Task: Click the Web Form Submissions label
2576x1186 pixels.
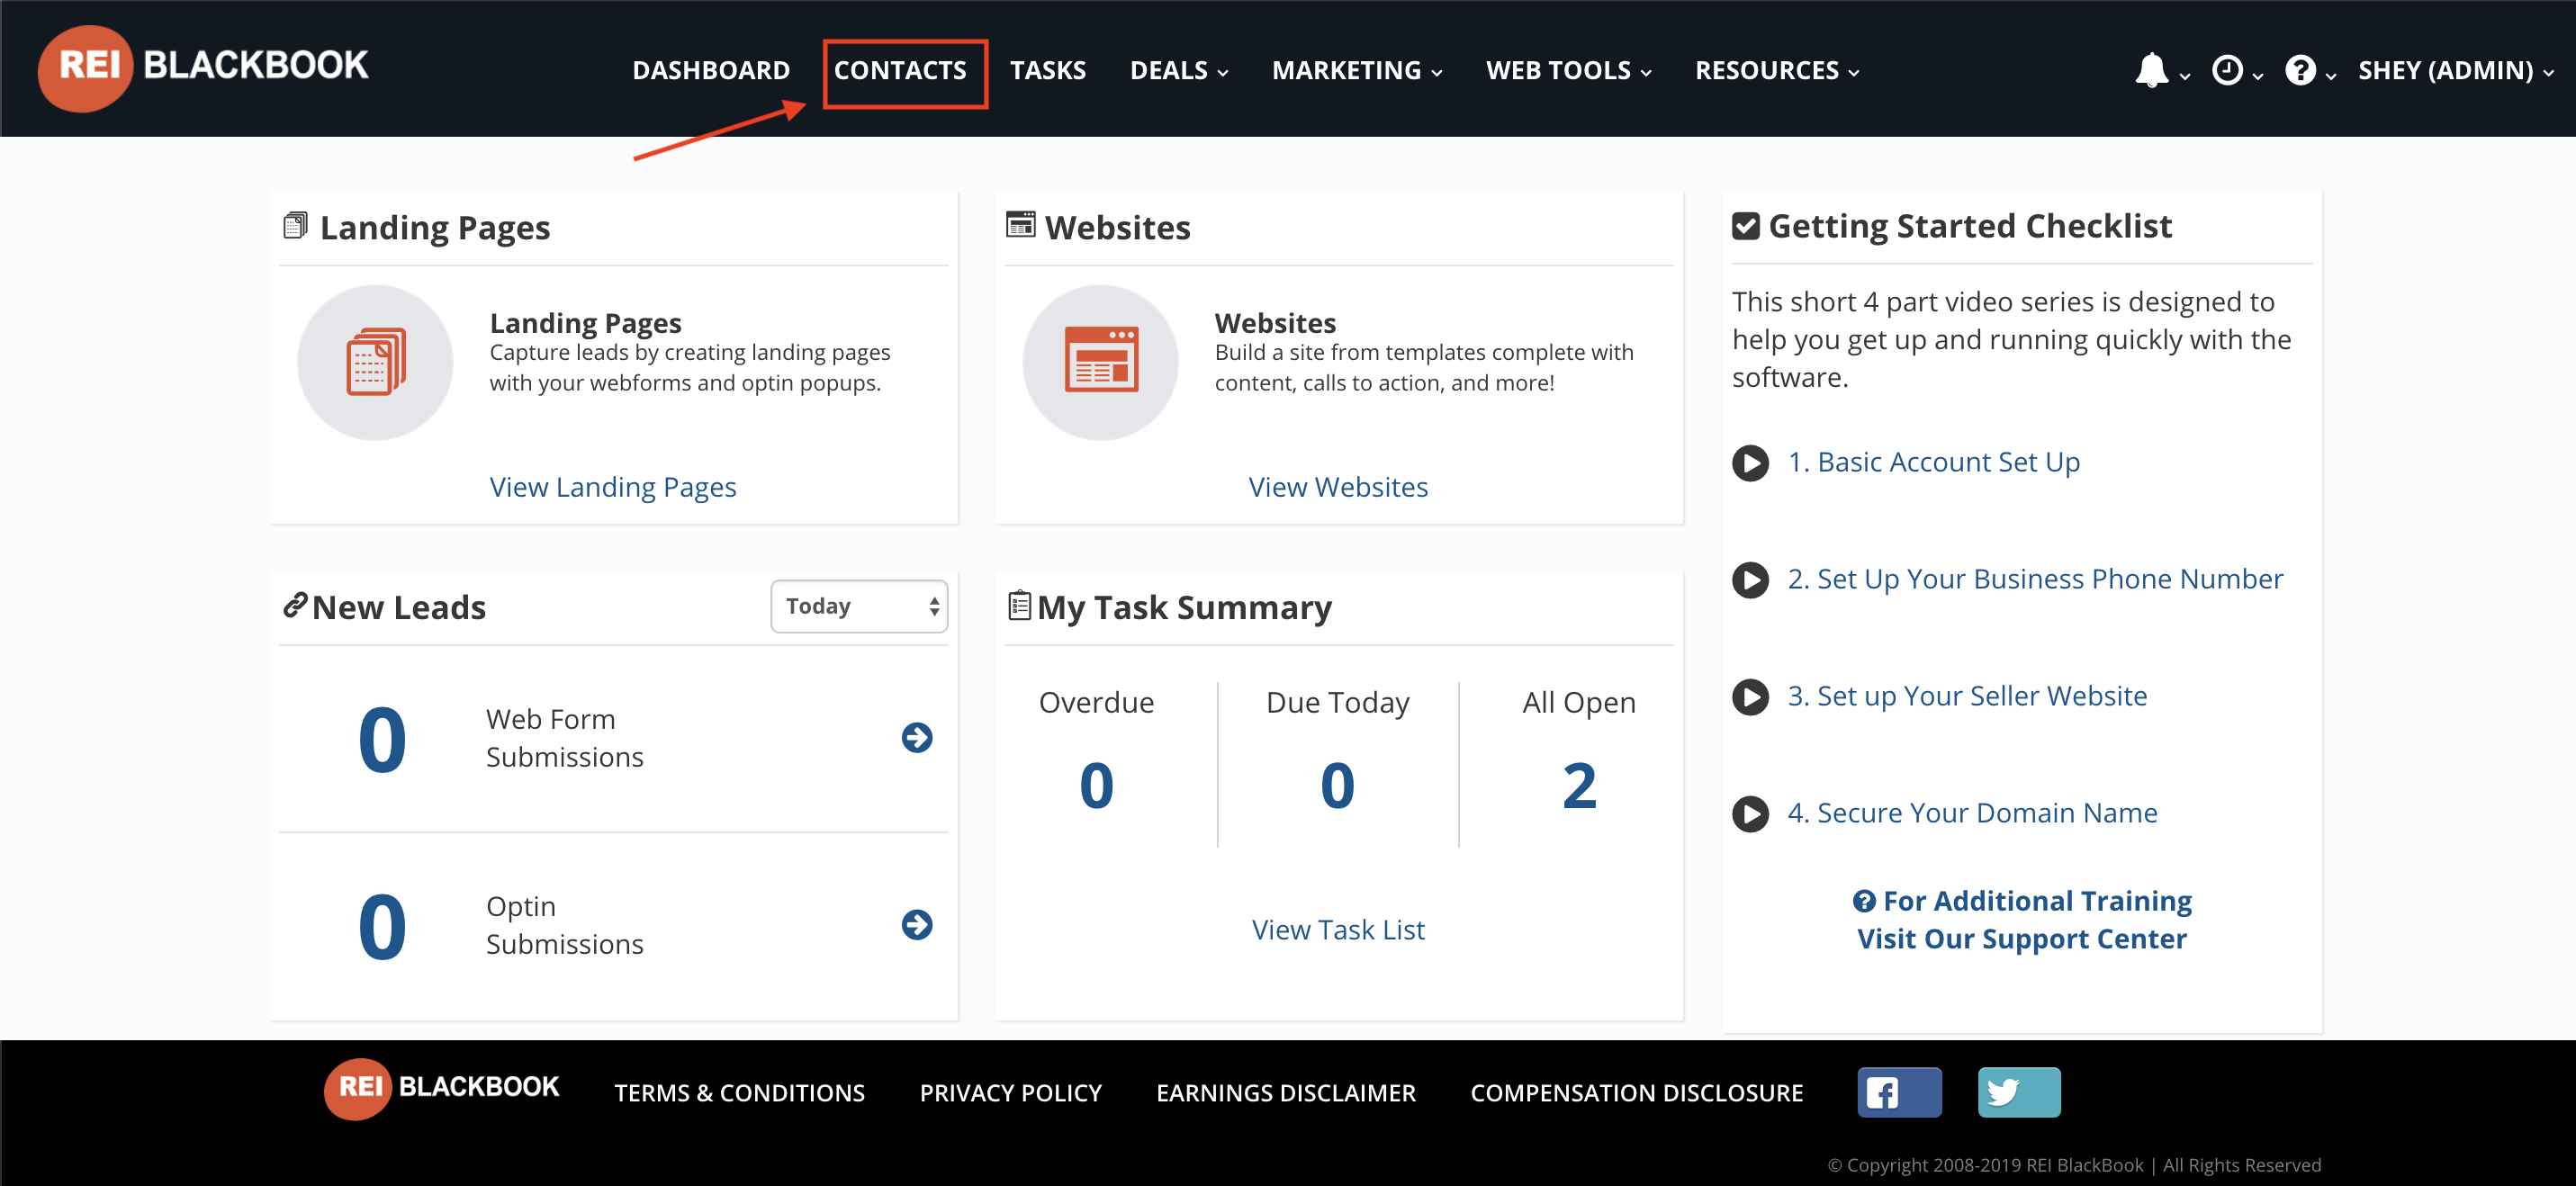Action: click(565, 738)
